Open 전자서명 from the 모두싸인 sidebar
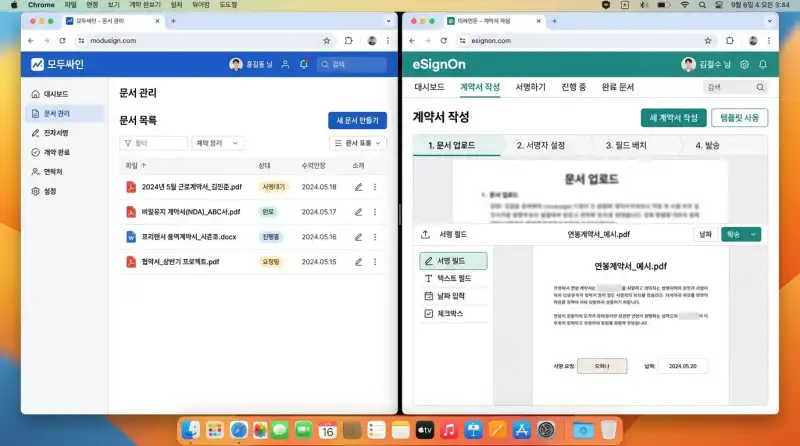The image size is (800, 446). point(56,133)
